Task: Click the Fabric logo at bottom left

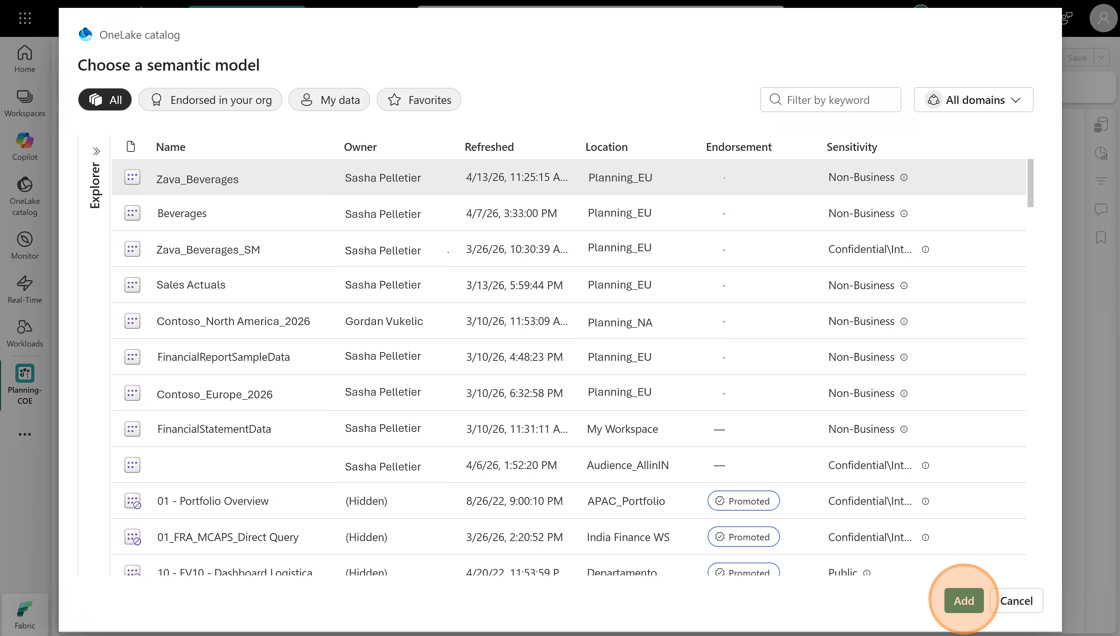Action: 24,615
